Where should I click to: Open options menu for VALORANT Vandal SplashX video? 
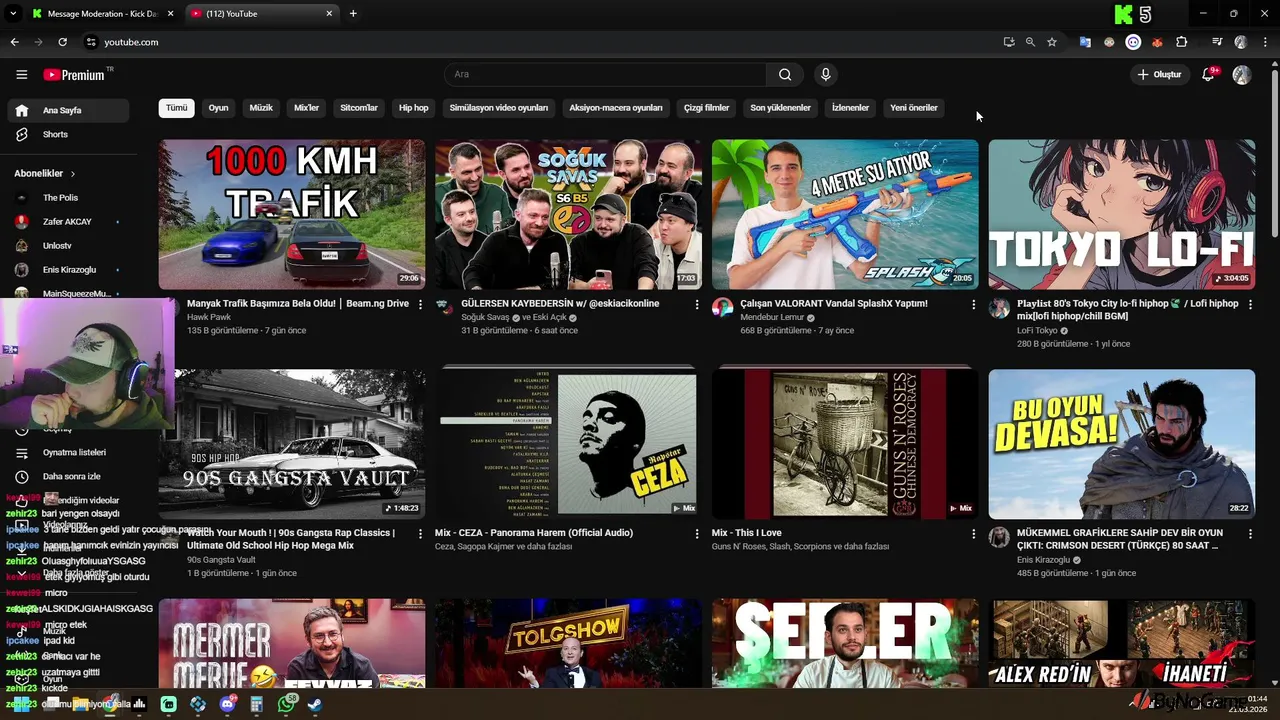pyautogui.click(x=974, y=304)
